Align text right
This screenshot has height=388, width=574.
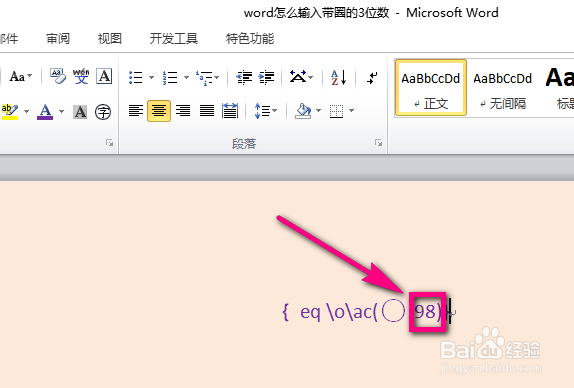183,111
